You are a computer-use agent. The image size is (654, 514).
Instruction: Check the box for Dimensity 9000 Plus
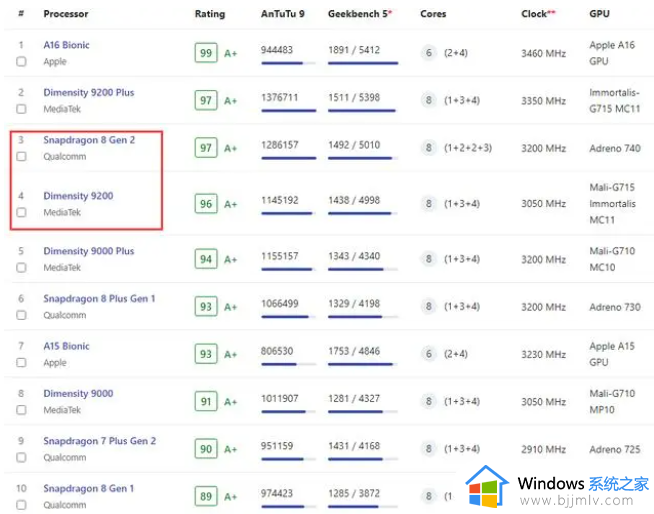21,267
